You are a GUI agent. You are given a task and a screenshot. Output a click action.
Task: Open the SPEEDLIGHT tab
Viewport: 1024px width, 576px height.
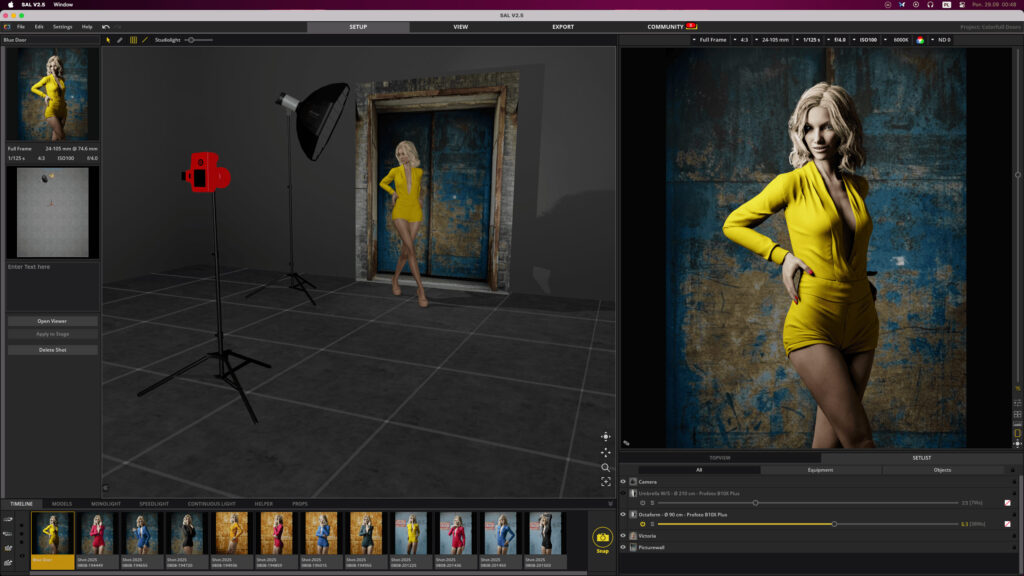154,504
